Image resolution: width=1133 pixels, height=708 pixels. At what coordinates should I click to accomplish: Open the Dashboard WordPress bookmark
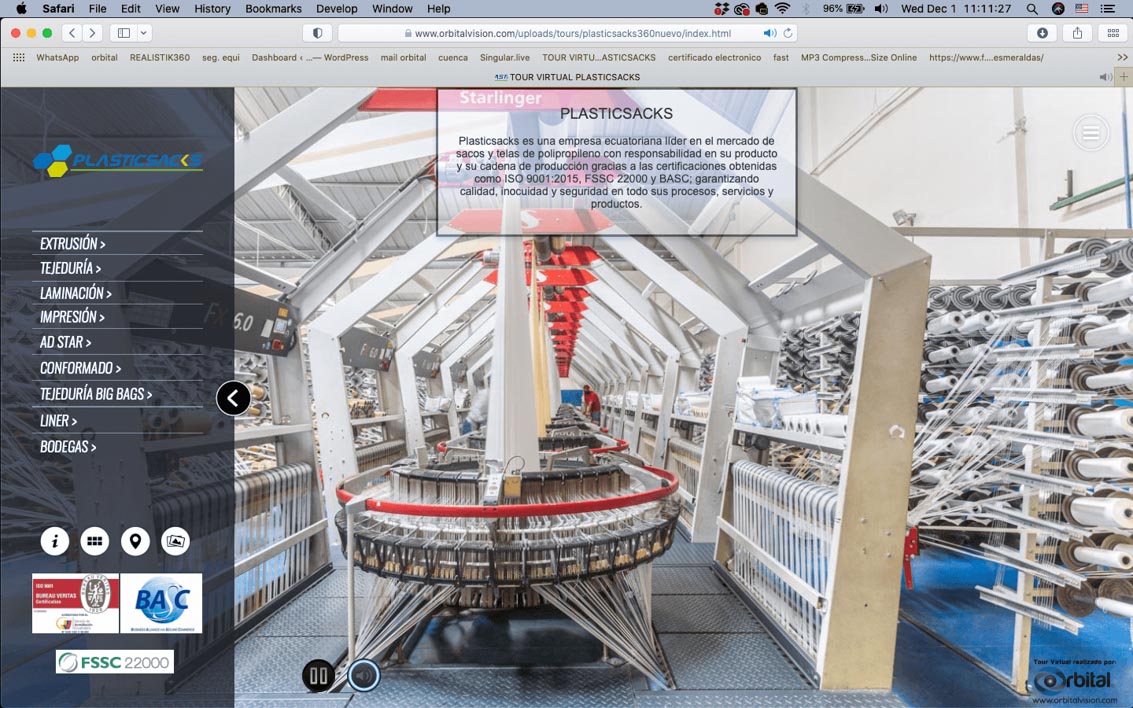click(x=310, y=57)
